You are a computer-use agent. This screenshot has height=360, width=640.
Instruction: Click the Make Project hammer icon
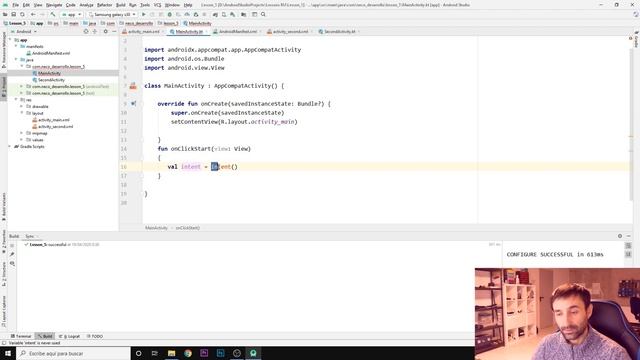53,14
